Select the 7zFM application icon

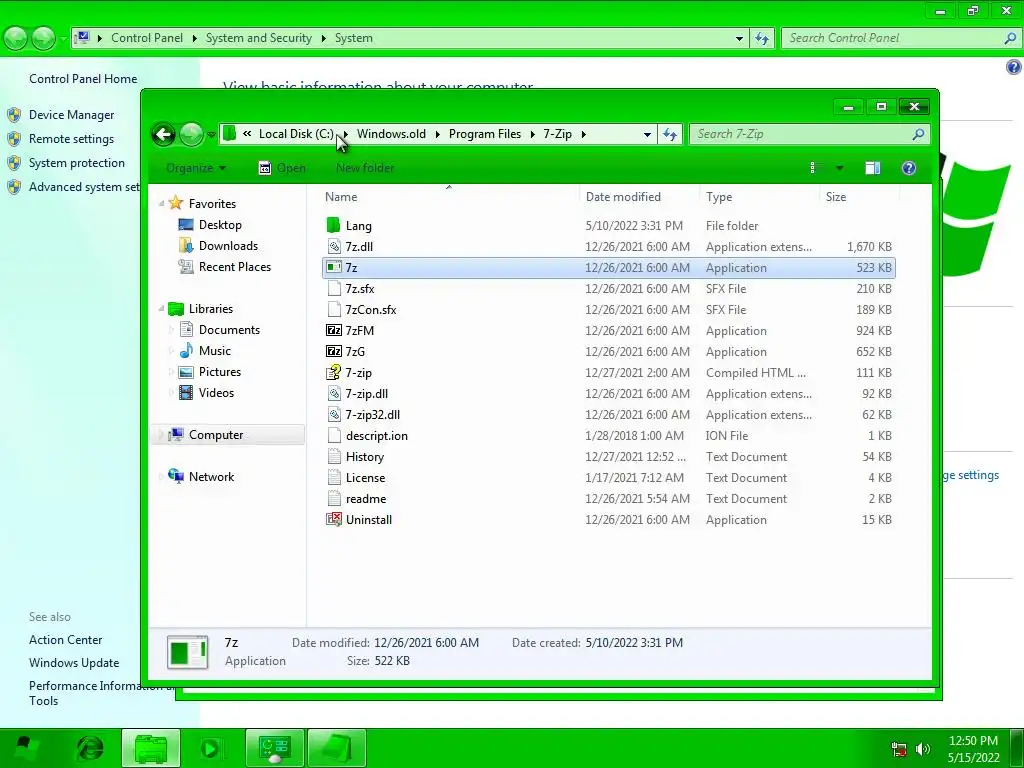334,330
